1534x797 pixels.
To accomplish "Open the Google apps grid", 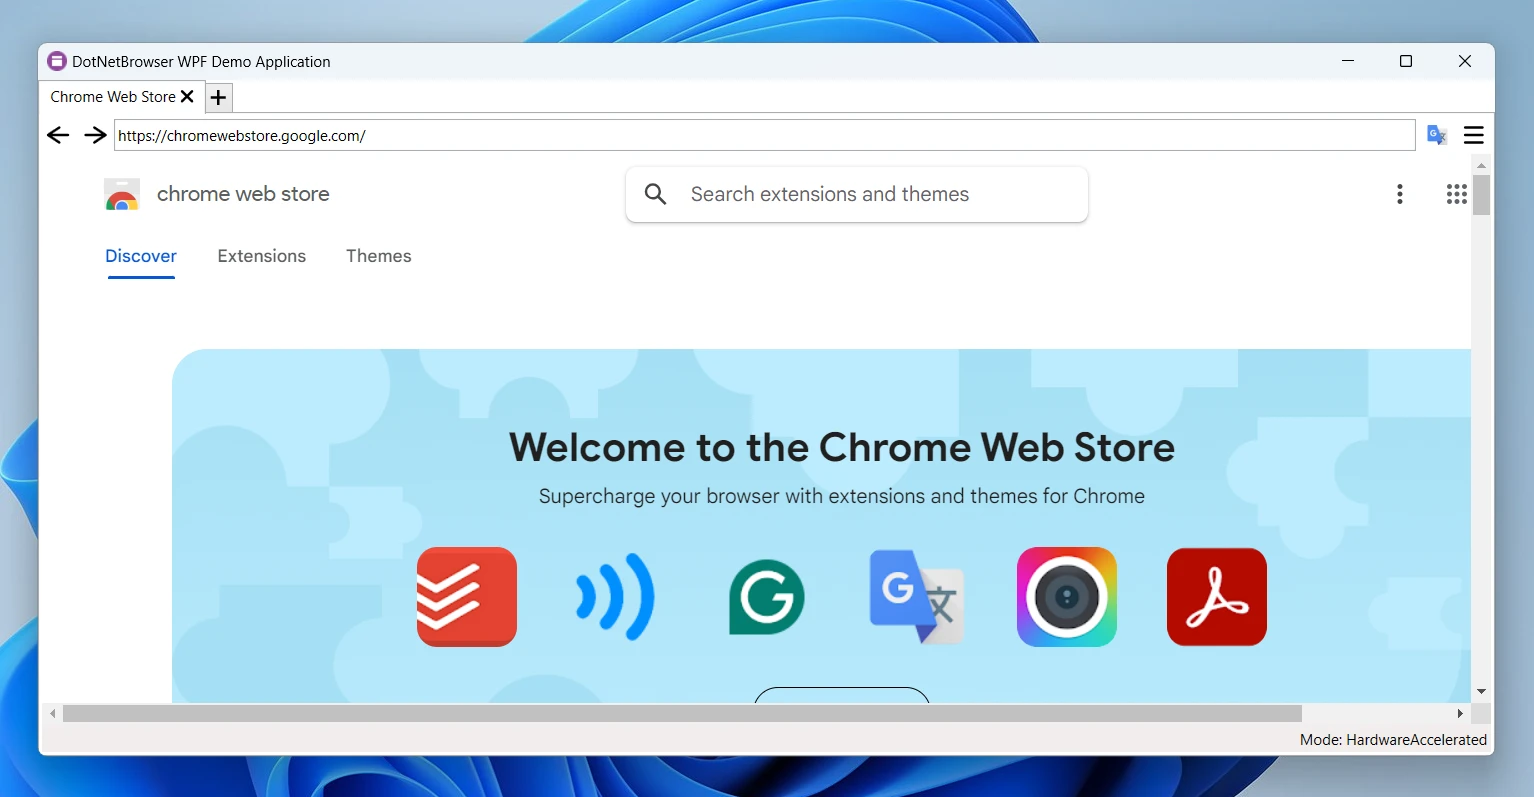I will (1457, 194).
